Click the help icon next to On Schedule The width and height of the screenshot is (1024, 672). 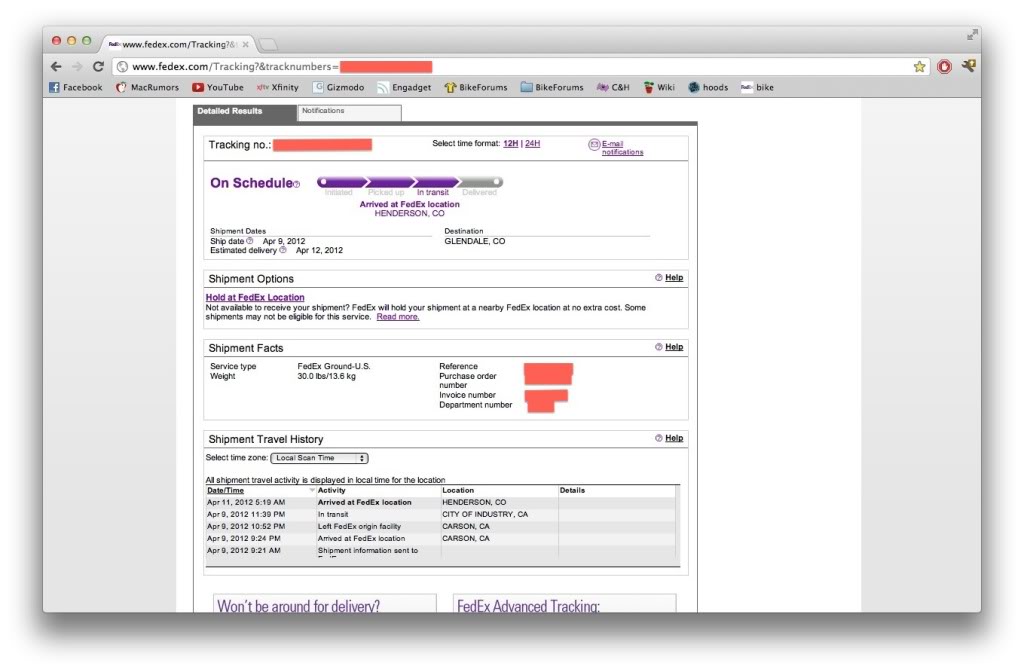(x=296, y=185)
